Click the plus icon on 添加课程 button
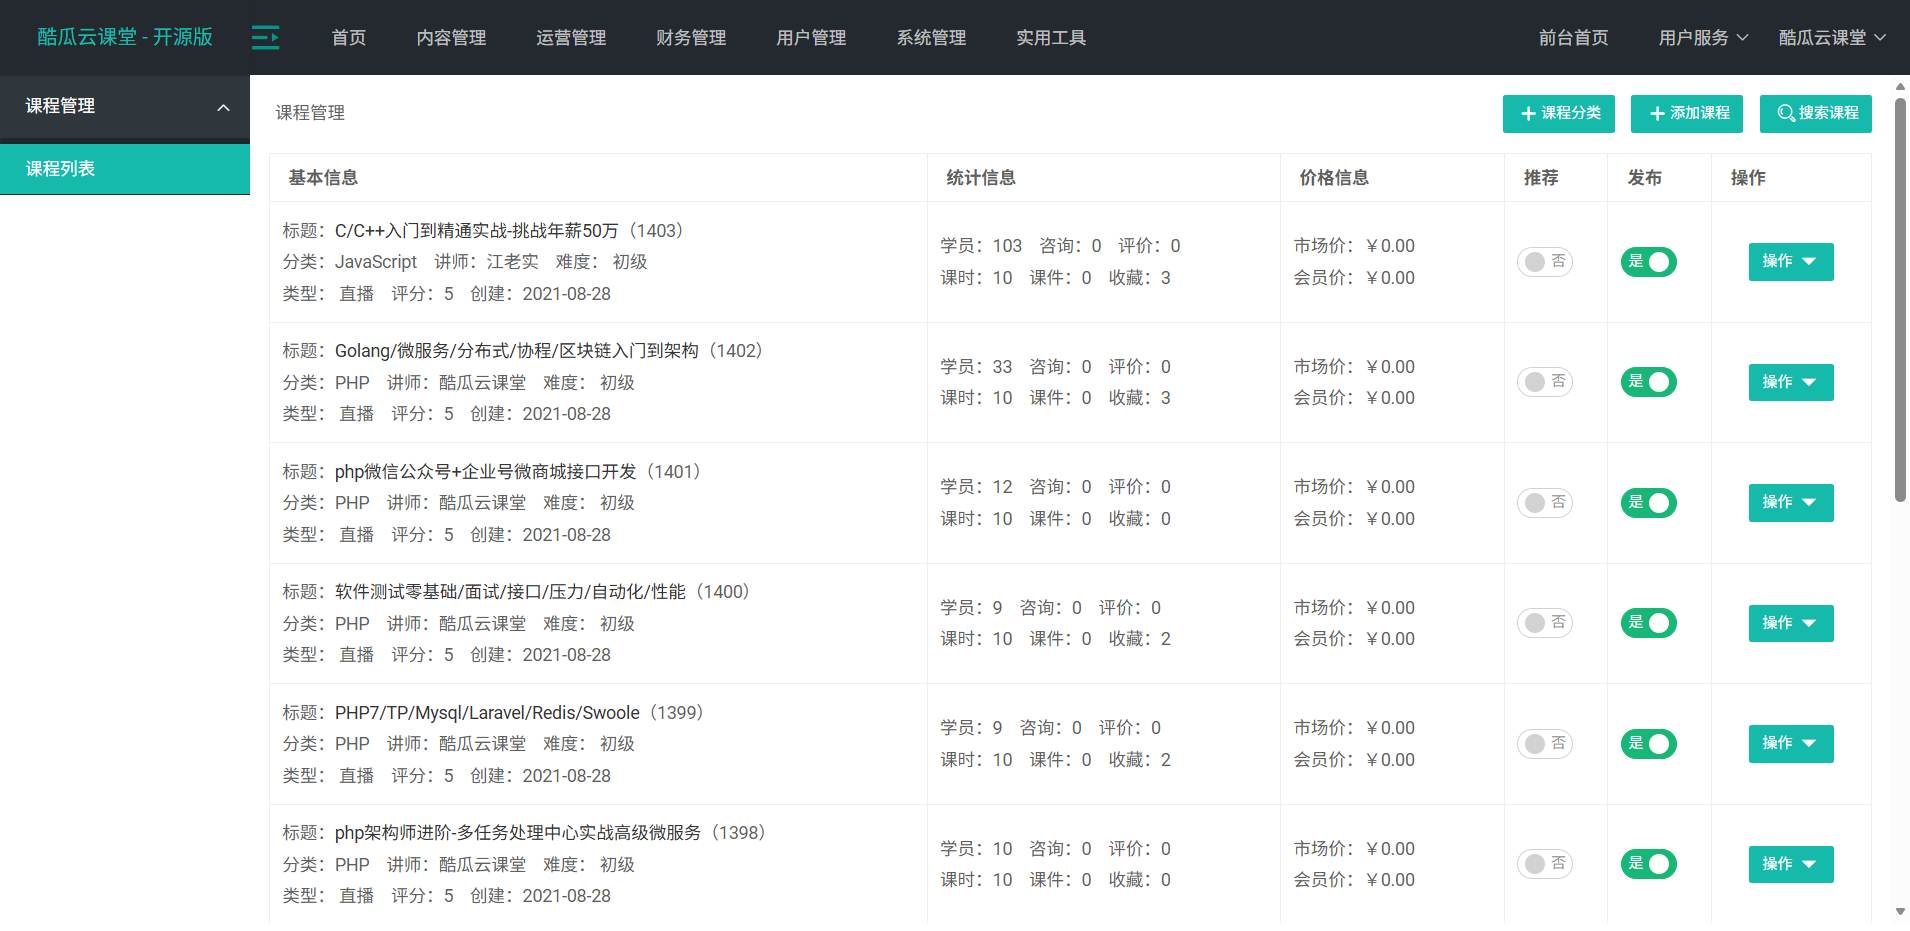 (1655, 113)
